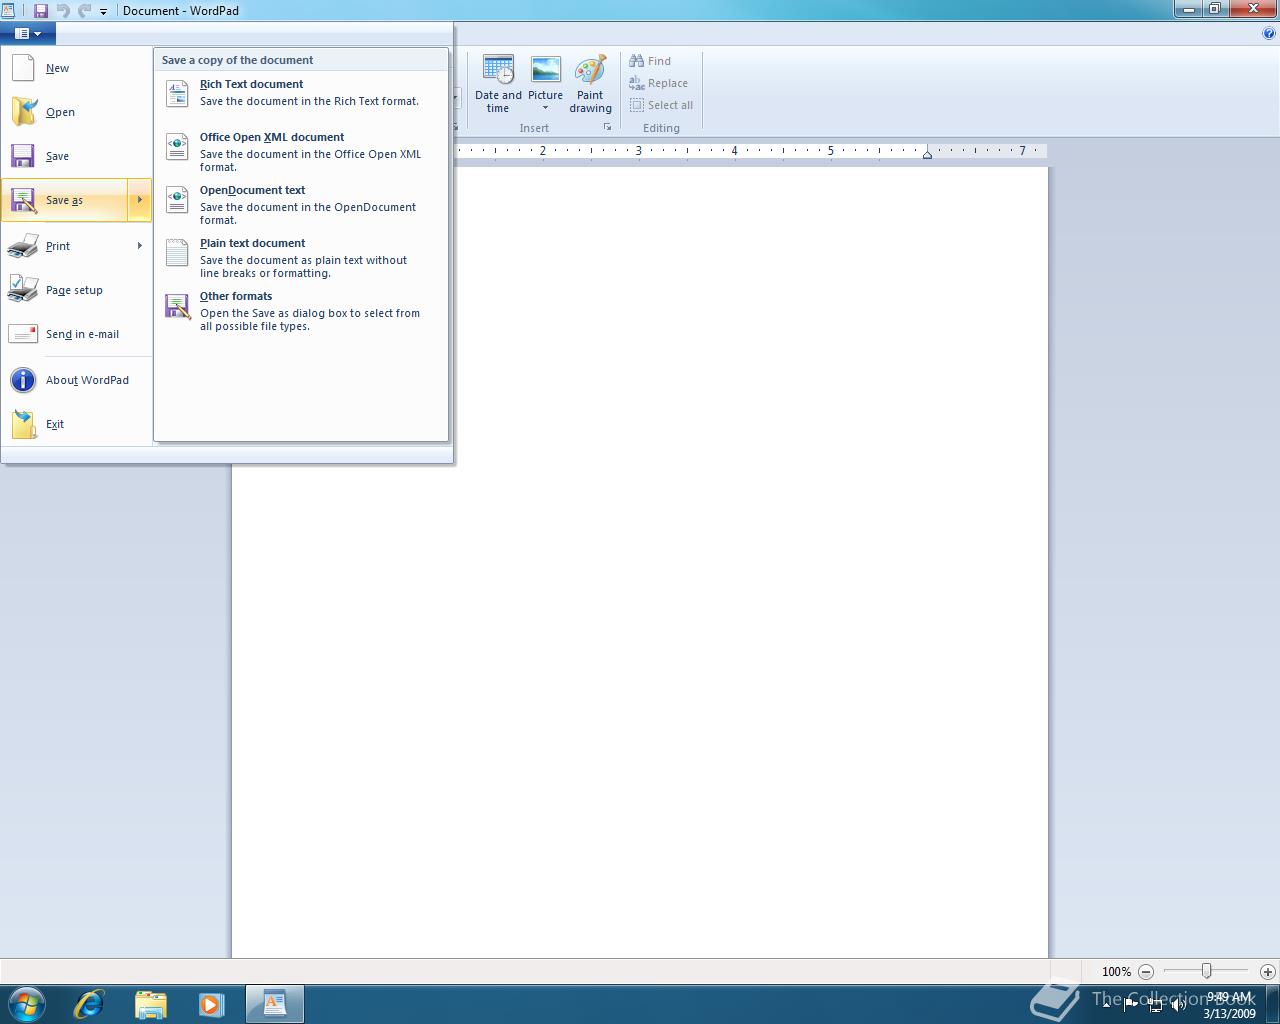Click the Print printer icon
The width and height of the screenshot is (1280, 1024).
coord(23,246)
